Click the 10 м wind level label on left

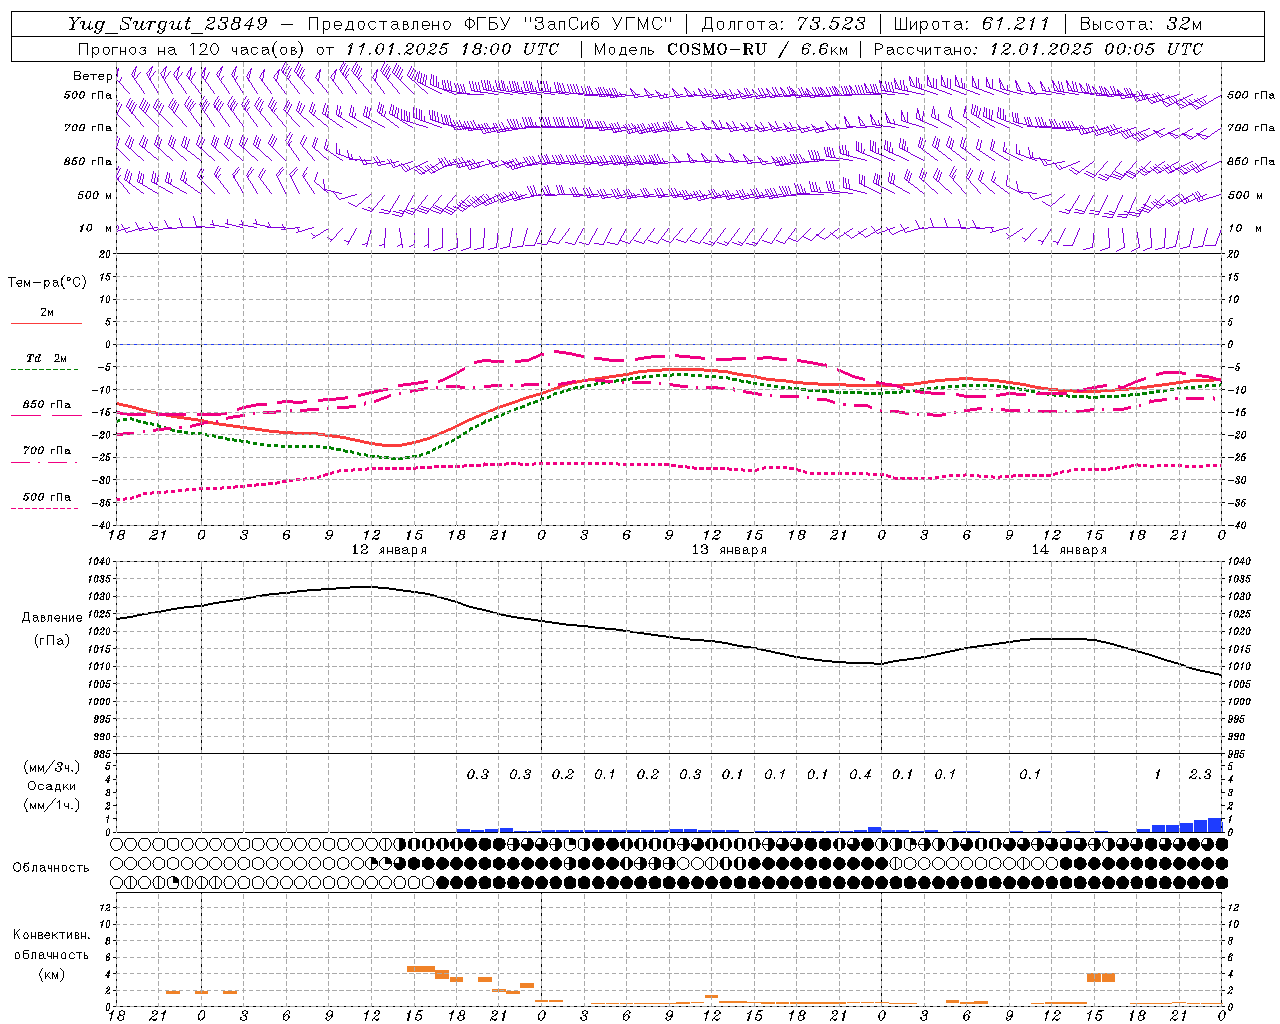95,228
